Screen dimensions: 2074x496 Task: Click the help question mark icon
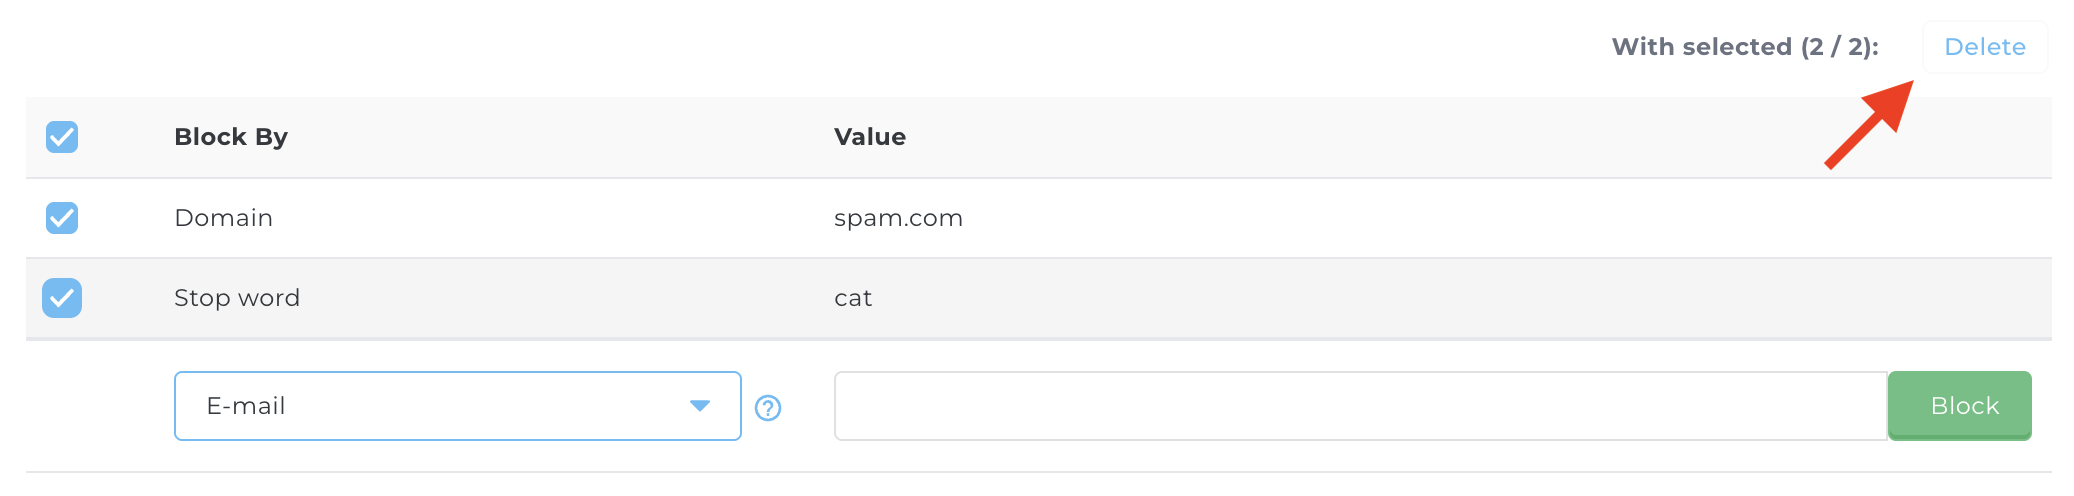pyautogui.click(x=768, y=408)
